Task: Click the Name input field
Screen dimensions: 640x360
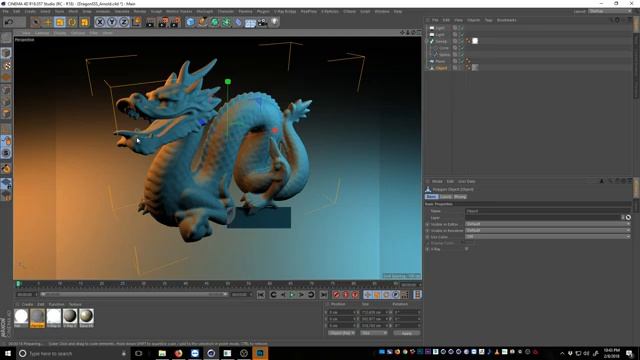Action: pyautogui.click(x=548, y=211)
